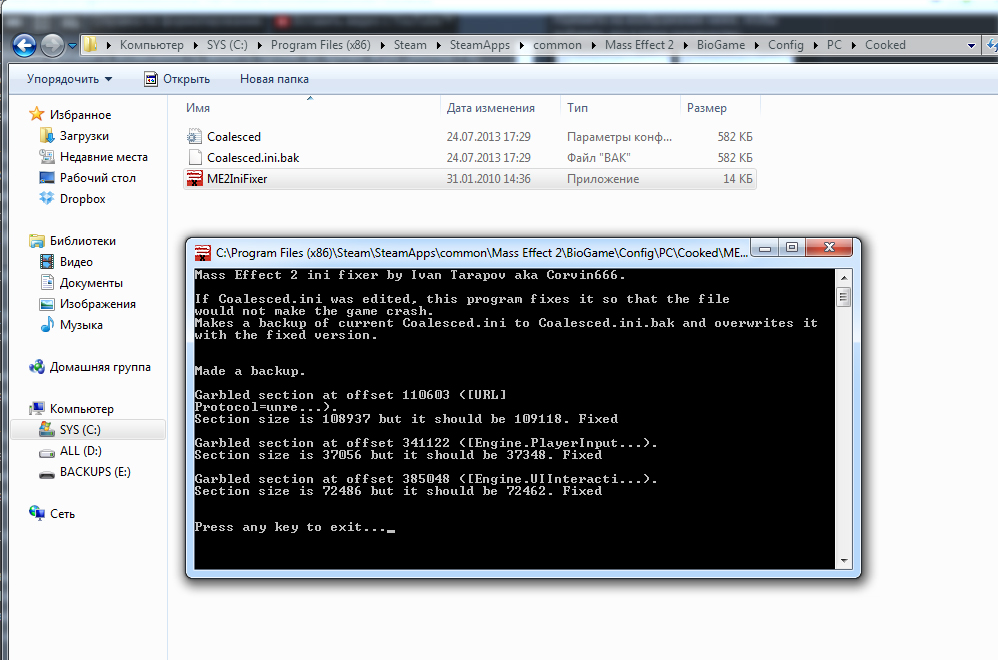Jump to Config breadcrumb
Image resolution: width=998 pixels, height=660 pixels.
pyautogui.click(x=785, y=45)
